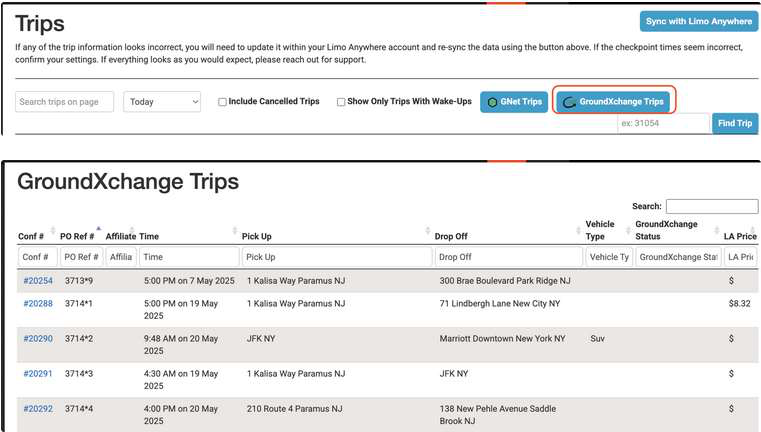Open the Today date range dropdown
Screen dimensions: 761x432
point(163,102)
